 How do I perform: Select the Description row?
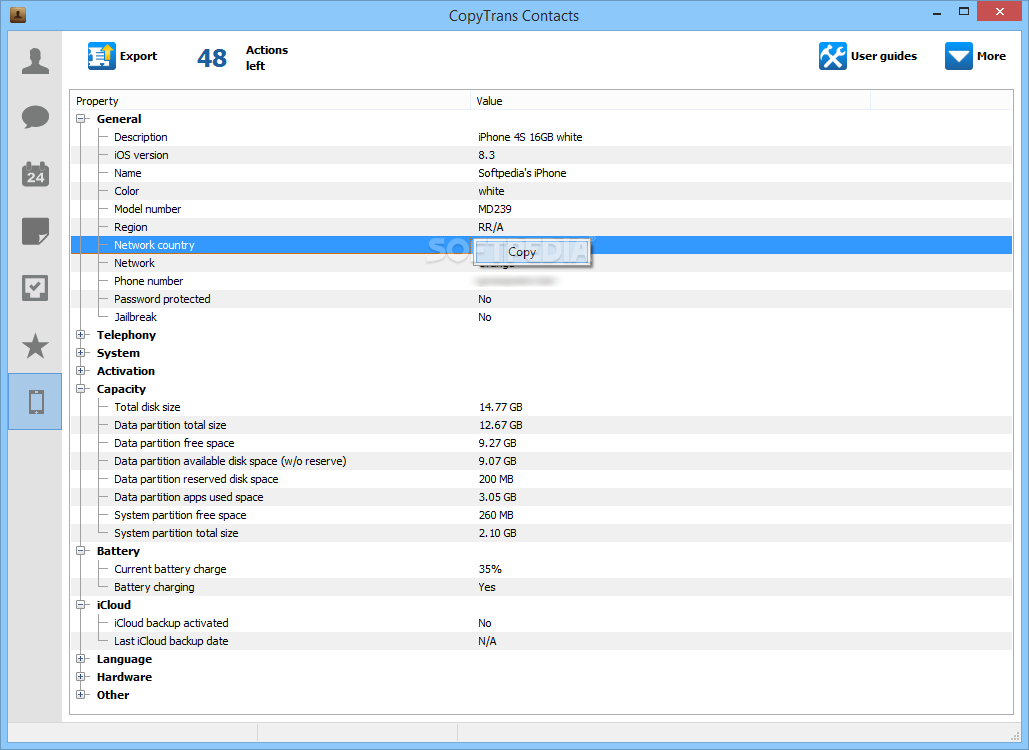541,137
